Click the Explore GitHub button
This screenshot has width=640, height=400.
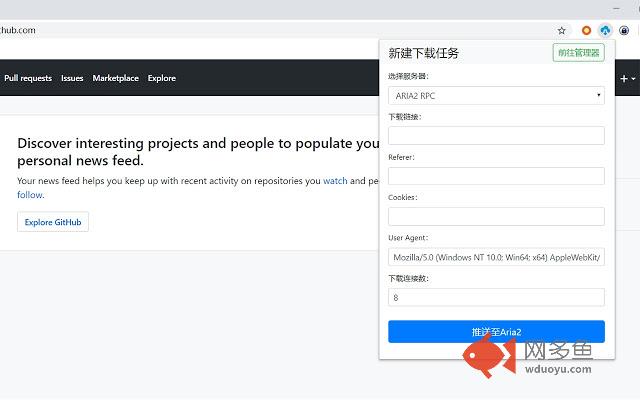pos(53,222)
